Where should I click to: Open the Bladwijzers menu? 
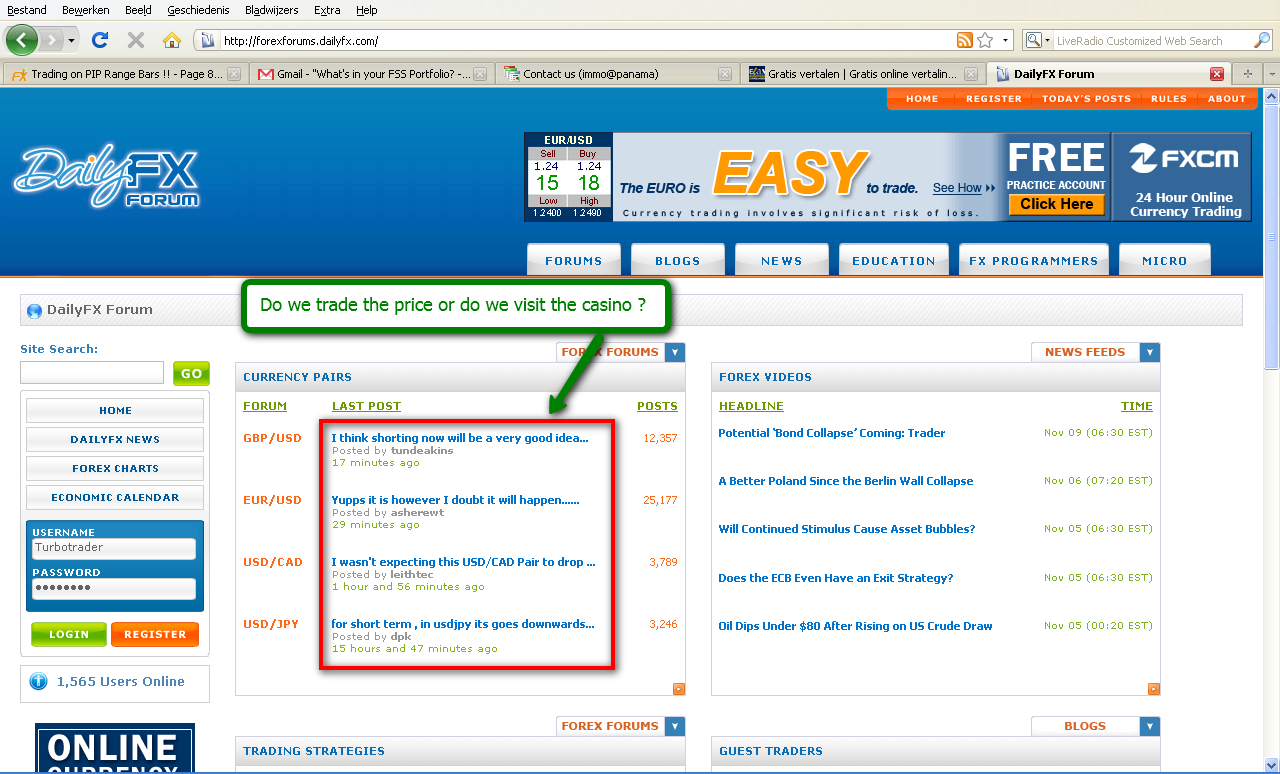point(272,10)
